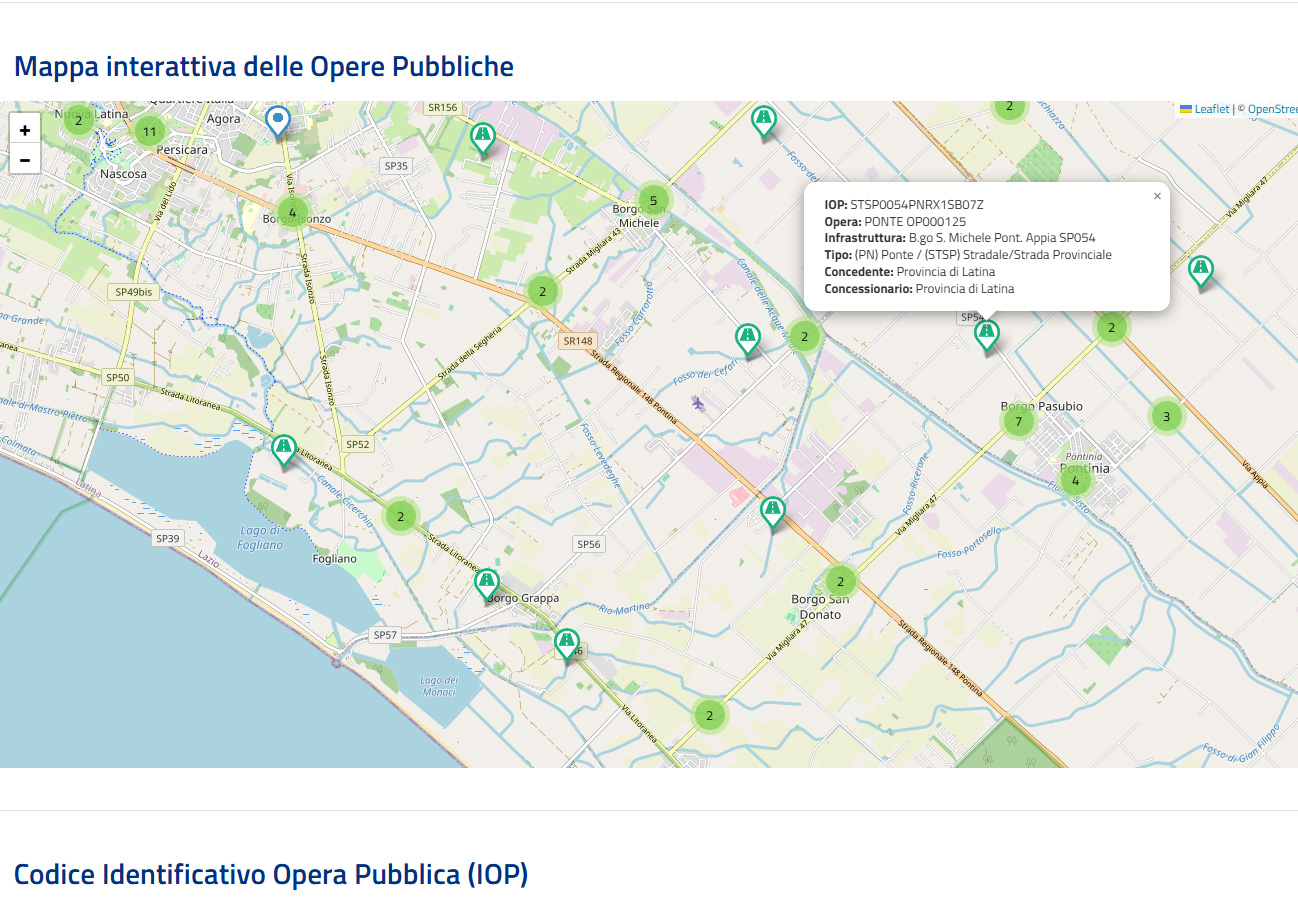1298x899 pixels.
Task: Click Concessionario 'Provincia di Latina' text
Action: (965, 289)
